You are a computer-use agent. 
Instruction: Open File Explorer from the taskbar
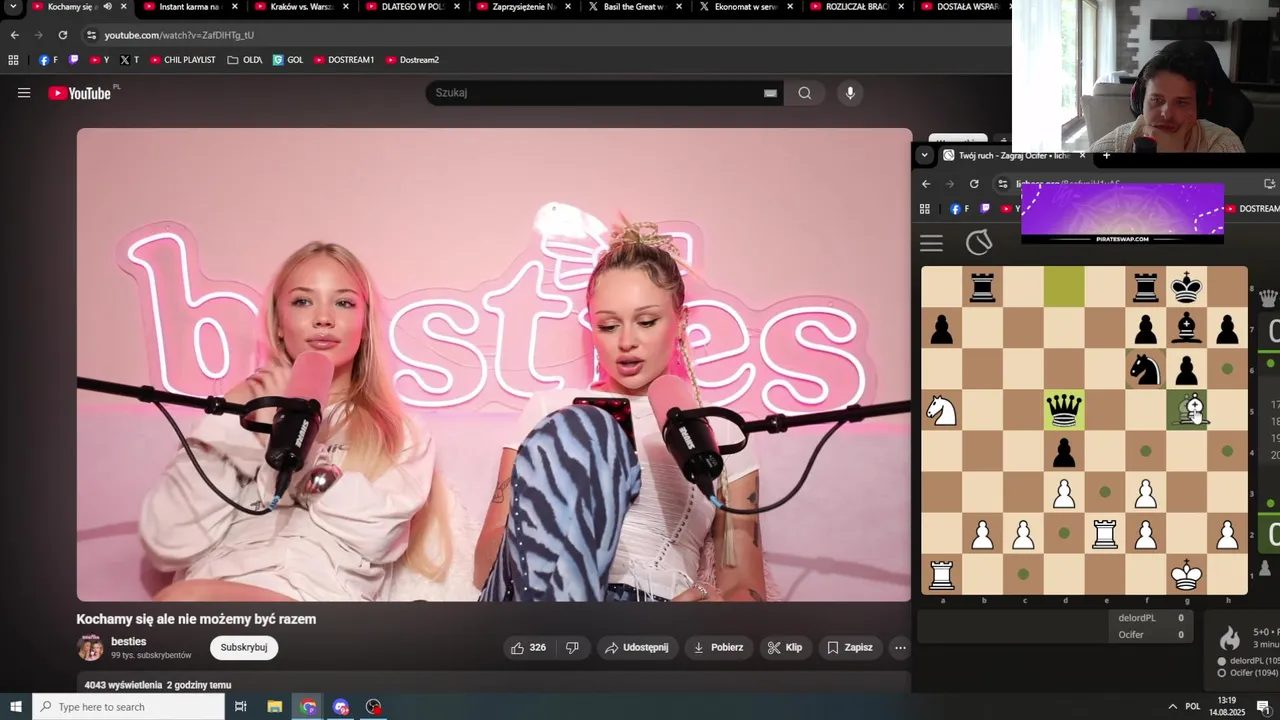click(x=275, y=707)
